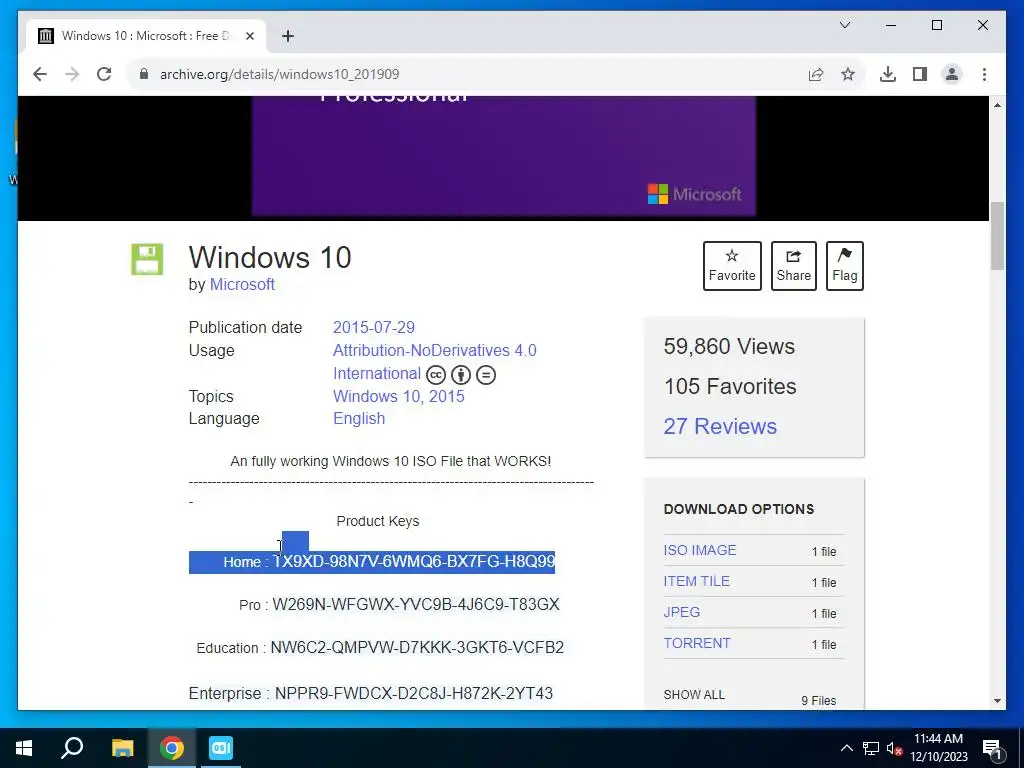Click the Education product key text

pos(417,648)
